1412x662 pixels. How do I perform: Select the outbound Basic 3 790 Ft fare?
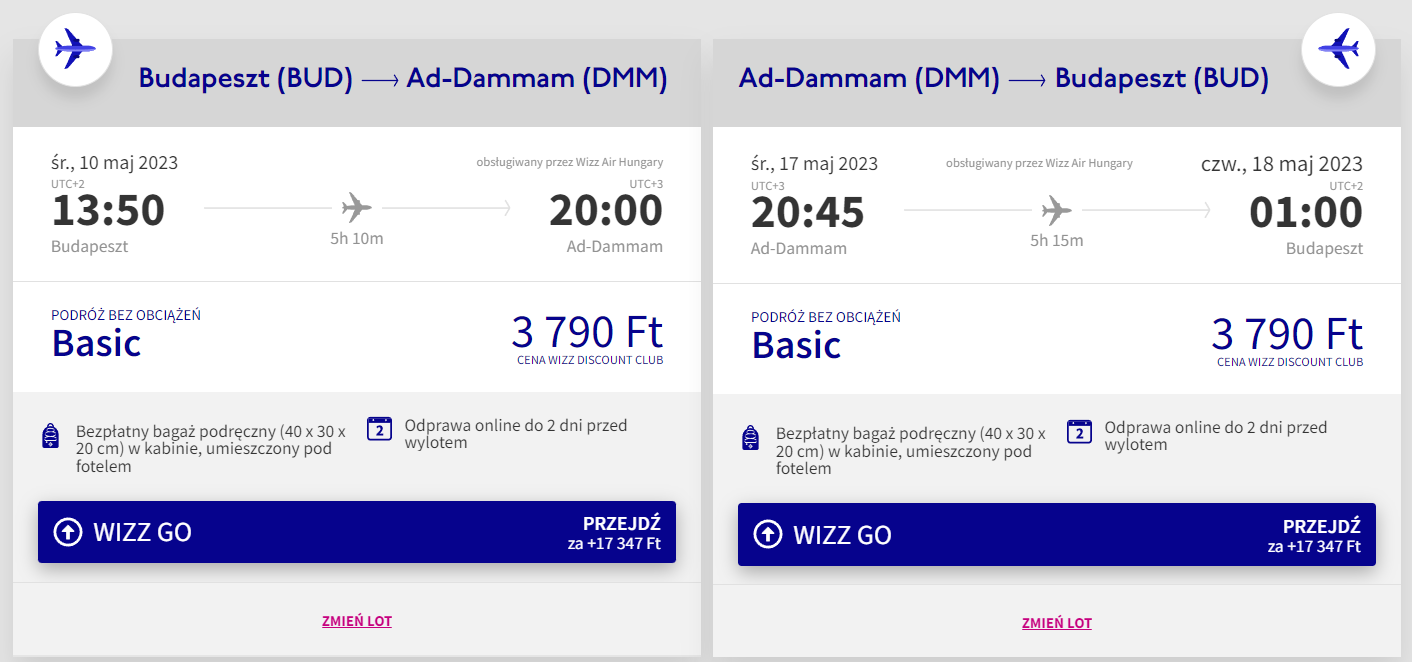point(357,337)
